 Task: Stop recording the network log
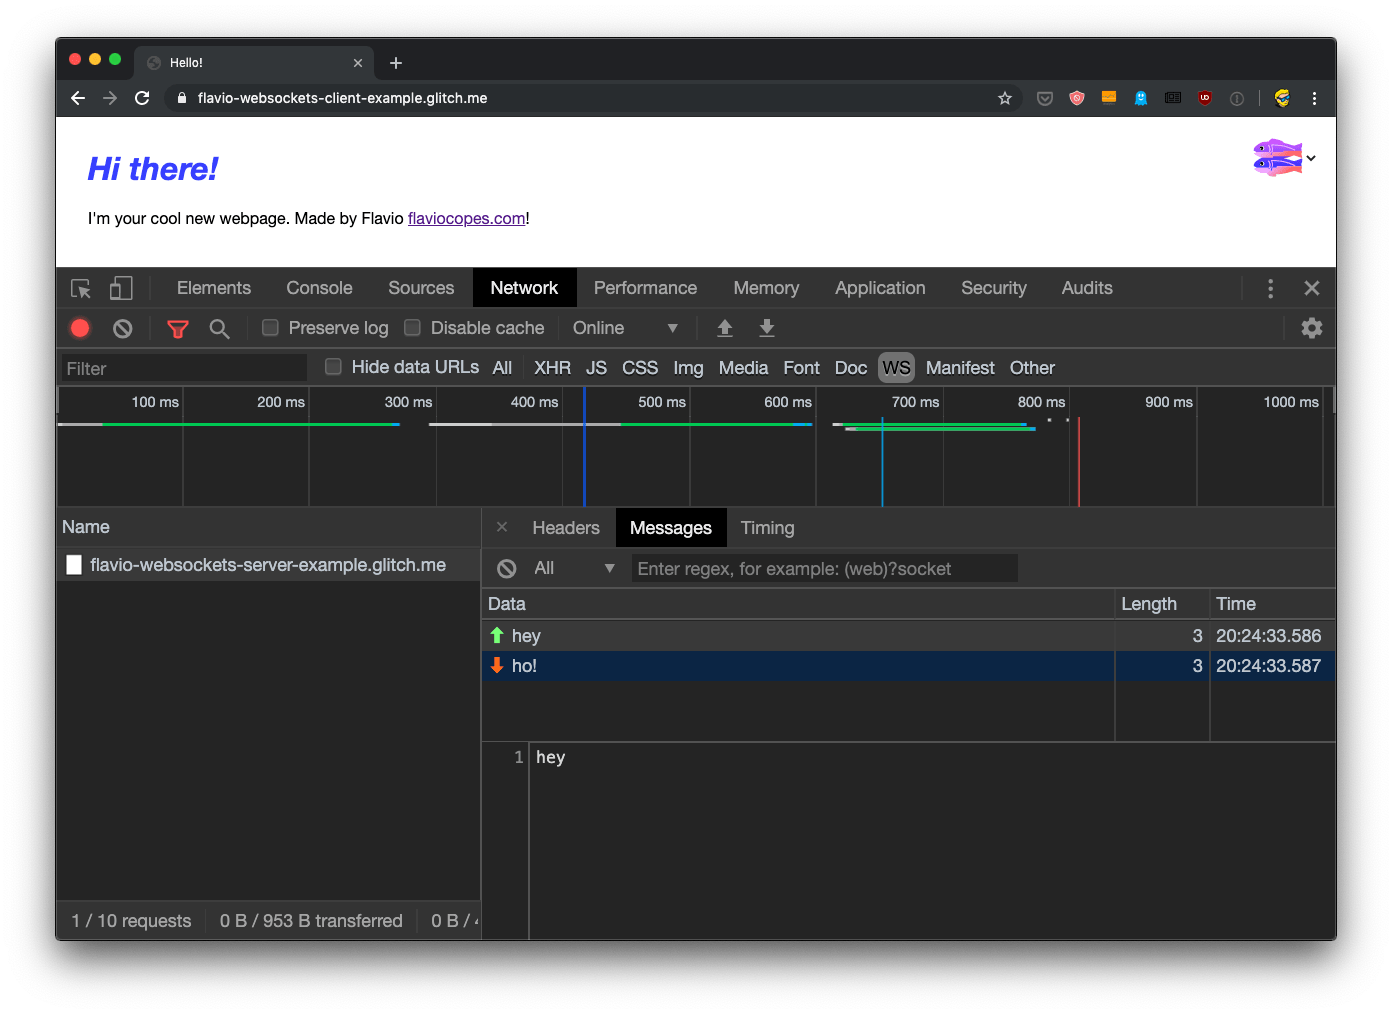pyautogui.click(x=80, y=327)
